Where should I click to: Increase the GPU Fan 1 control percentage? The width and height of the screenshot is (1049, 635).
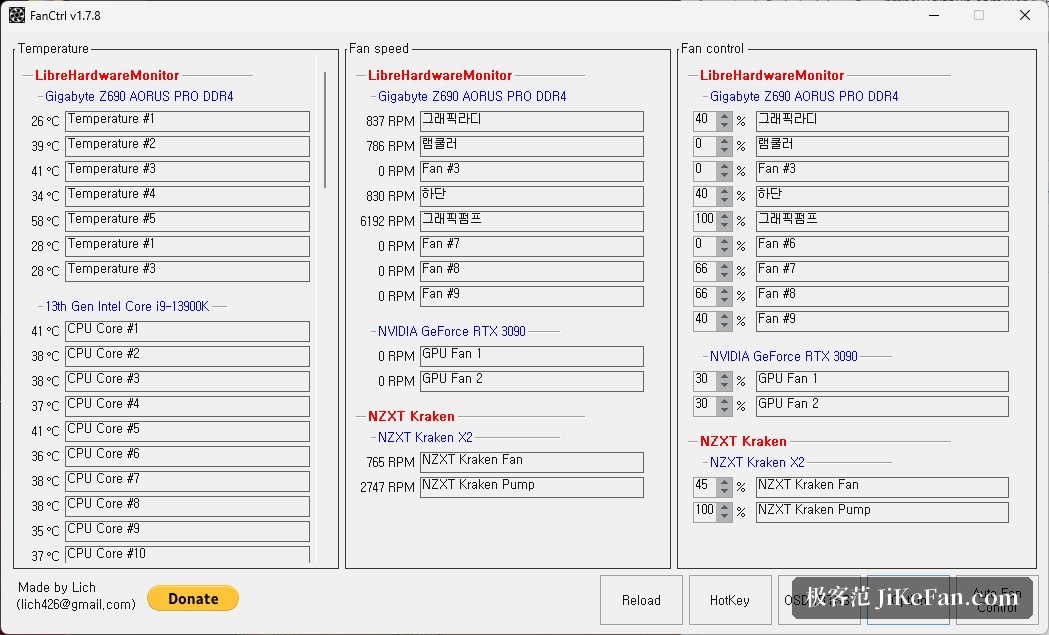tap(725, 377)
